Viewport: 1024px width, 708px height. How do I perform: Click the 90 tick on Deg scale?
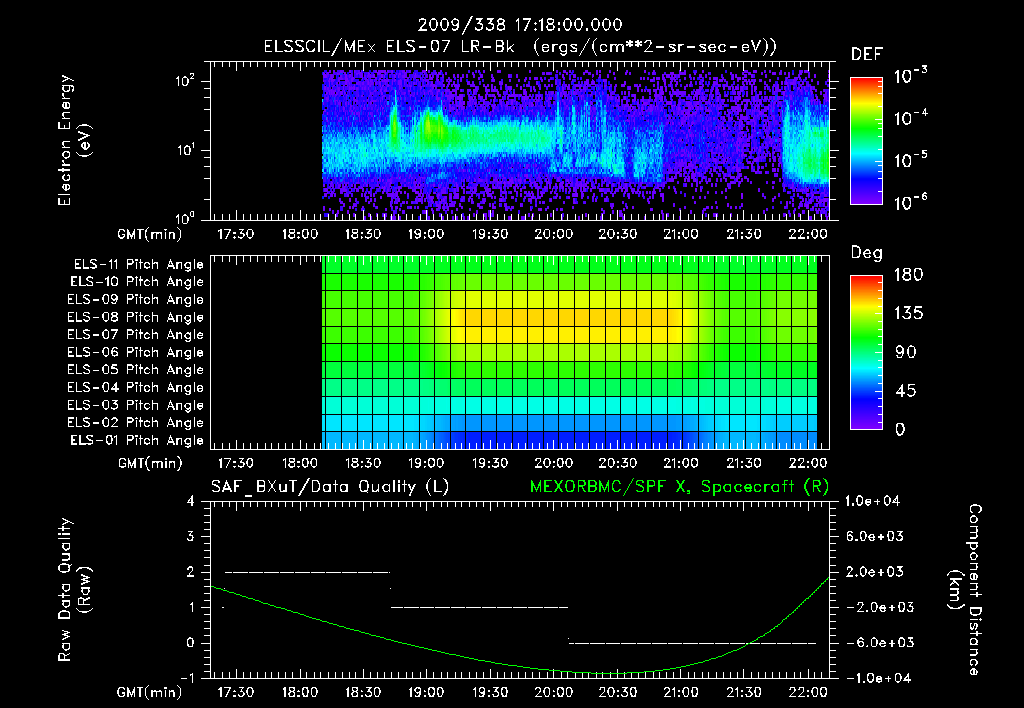tap(906, 352)
